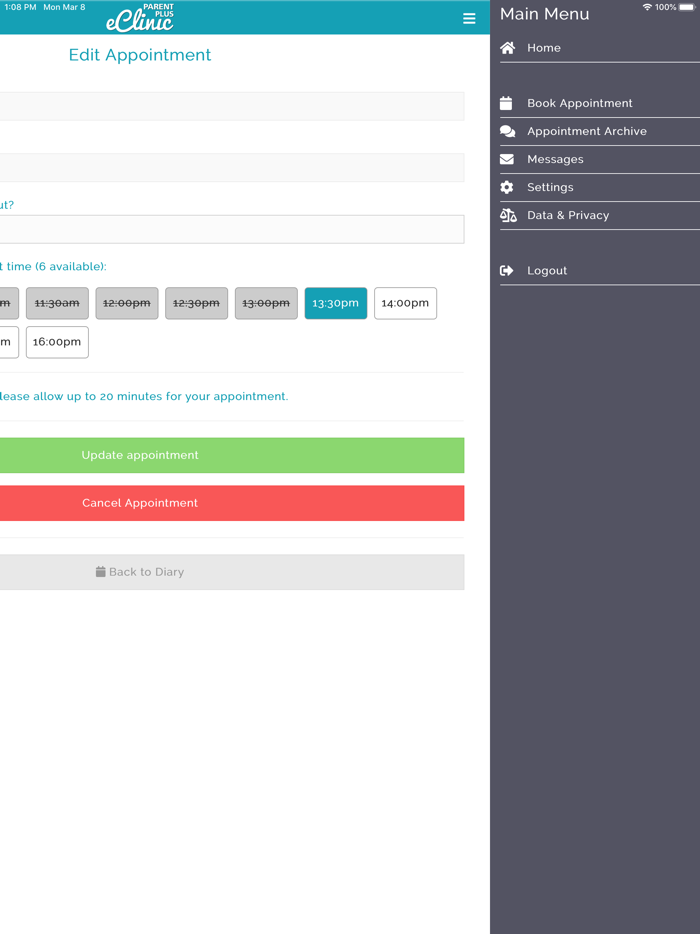The image size is (700, 934).
Task: Click the first input field under Edit Appointment
Action: tap(232, 106)
